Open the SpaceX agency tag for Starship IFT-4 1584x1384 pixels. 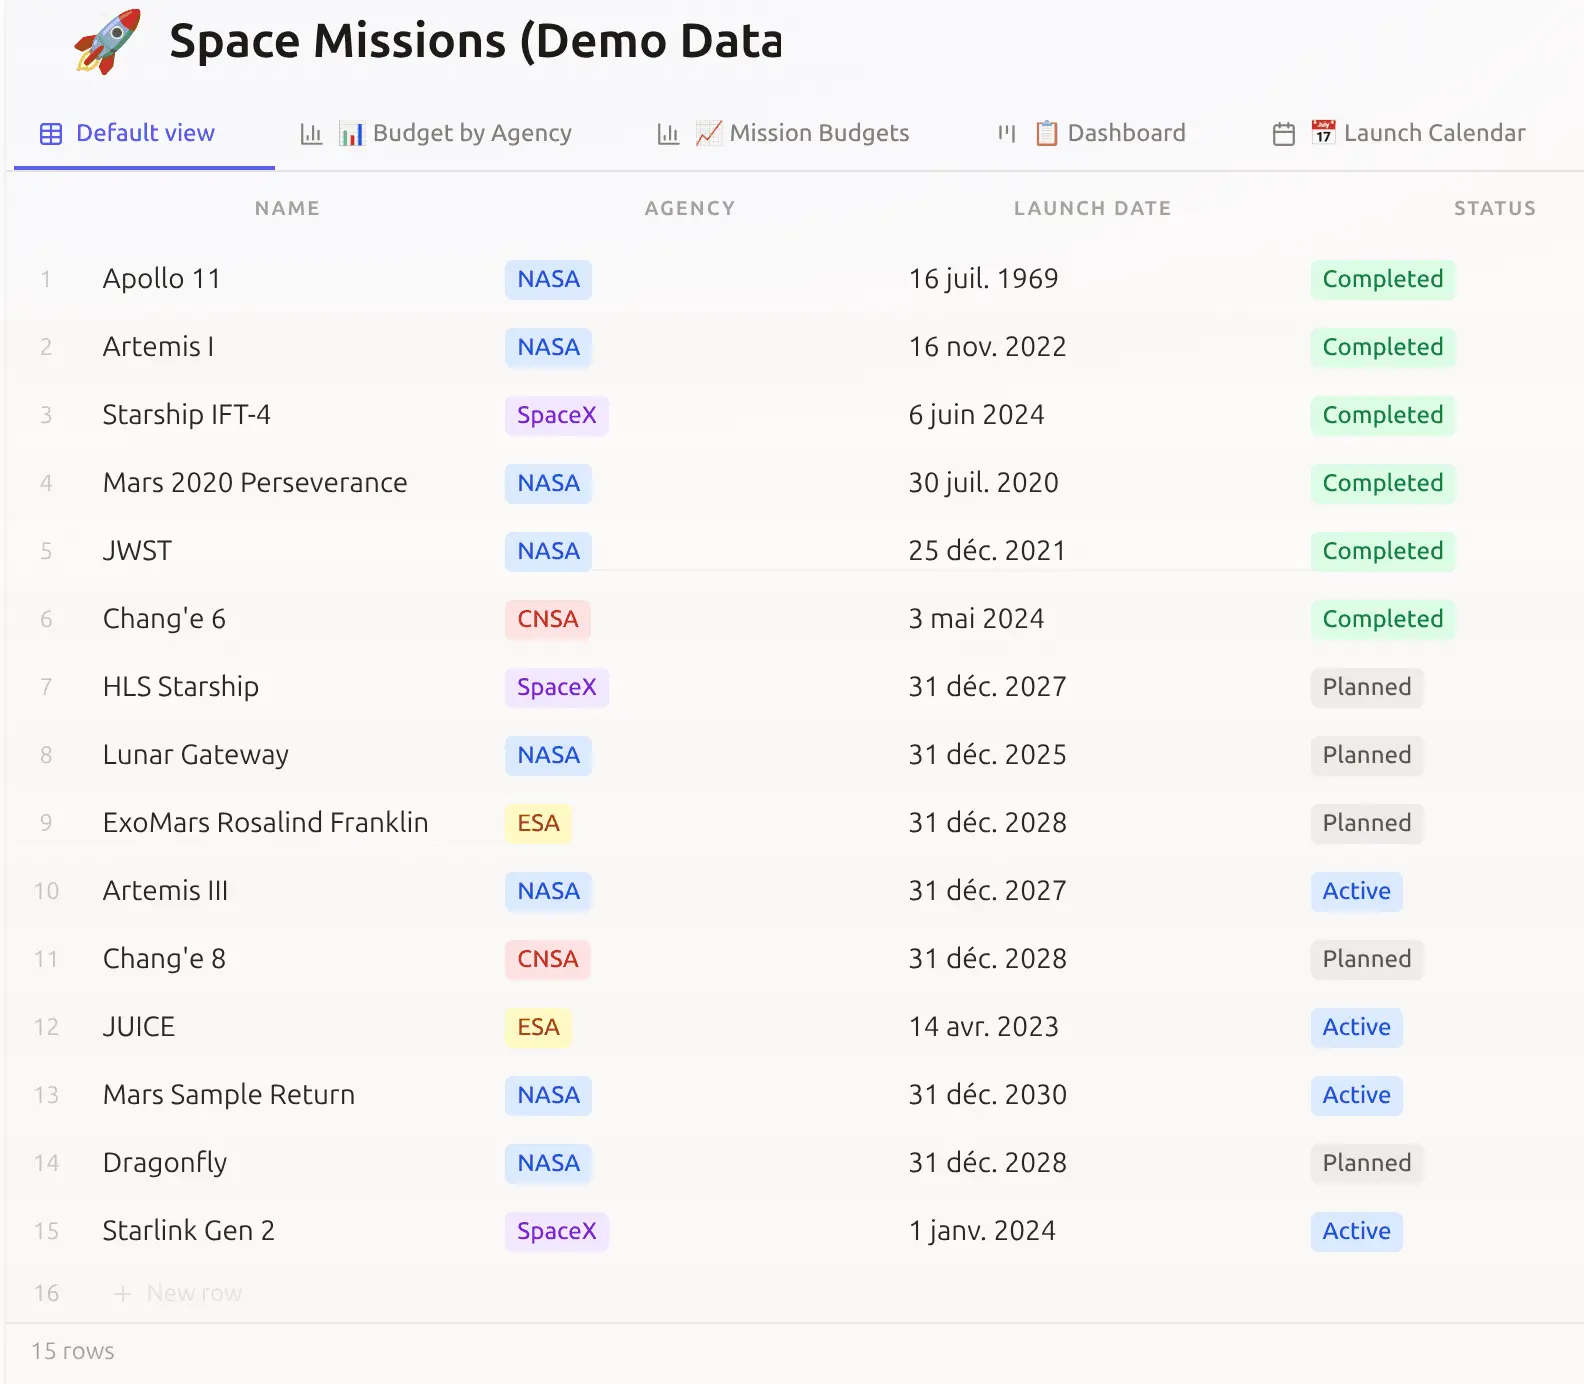[x=556, y=415]
